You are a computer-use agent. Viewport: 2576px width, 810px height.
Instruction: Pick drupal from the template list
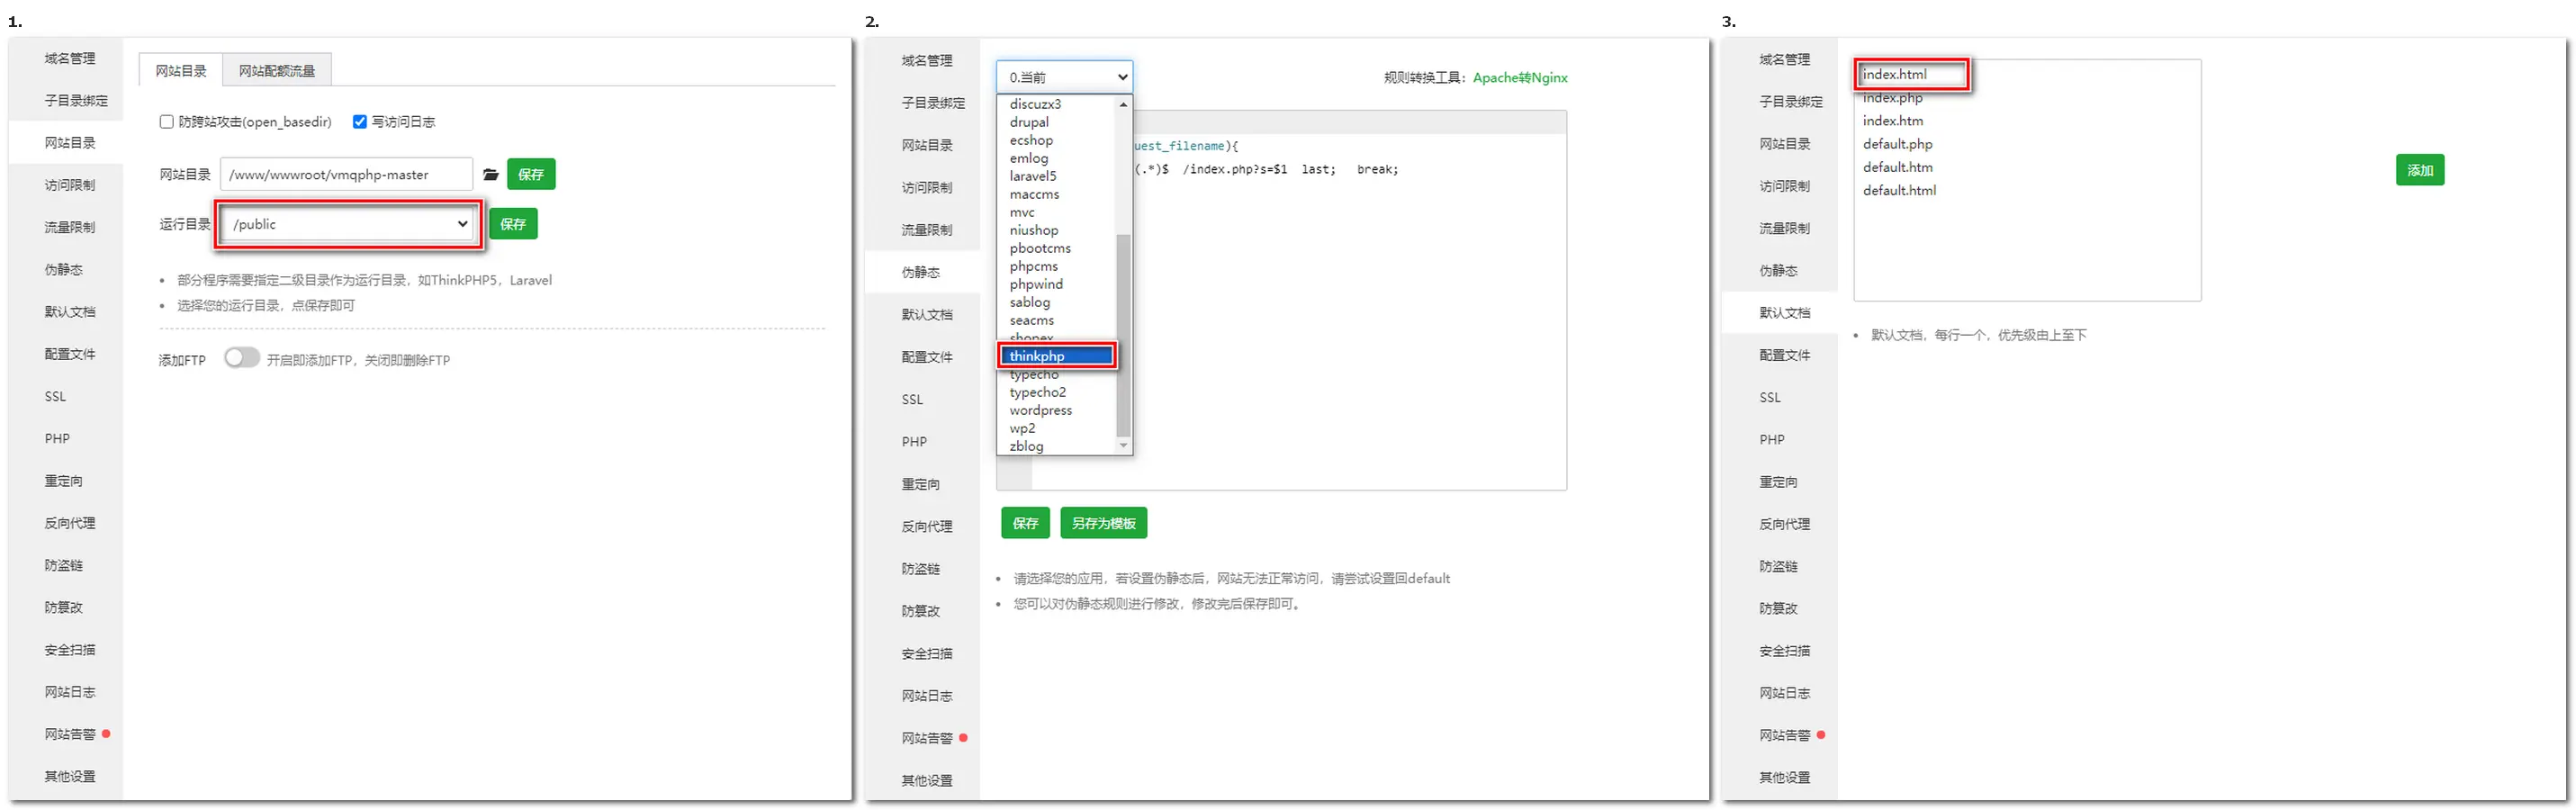click(x=1057, y=122)
